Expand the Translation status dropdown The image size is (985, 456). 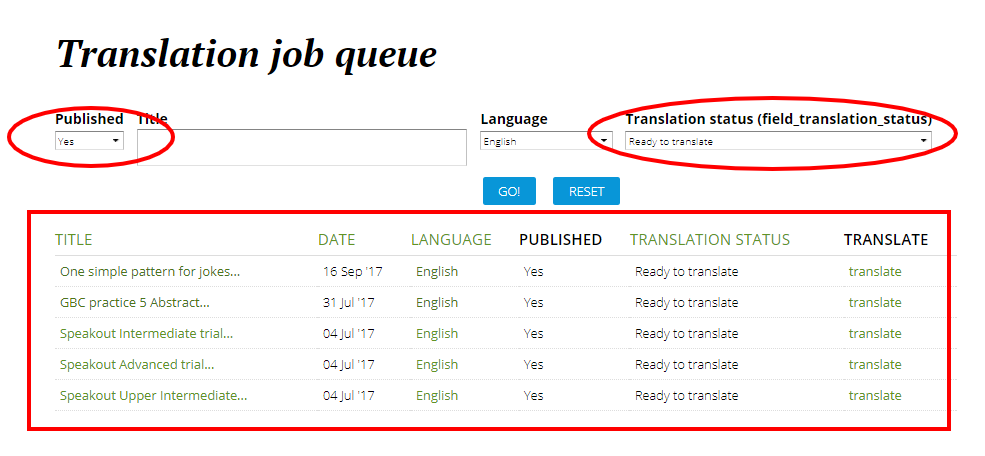778,141
